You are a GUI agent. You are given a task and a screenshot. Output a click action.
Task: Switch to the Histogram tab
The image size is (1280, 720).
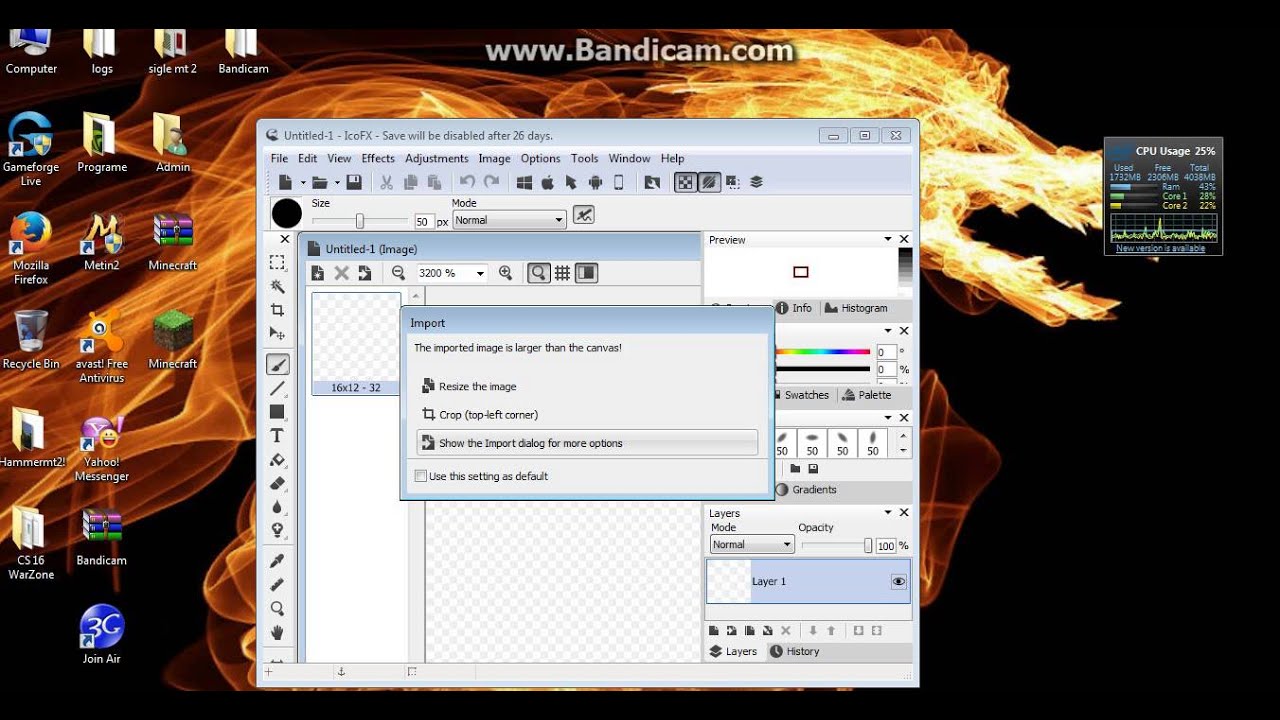[x=855, y=308]
